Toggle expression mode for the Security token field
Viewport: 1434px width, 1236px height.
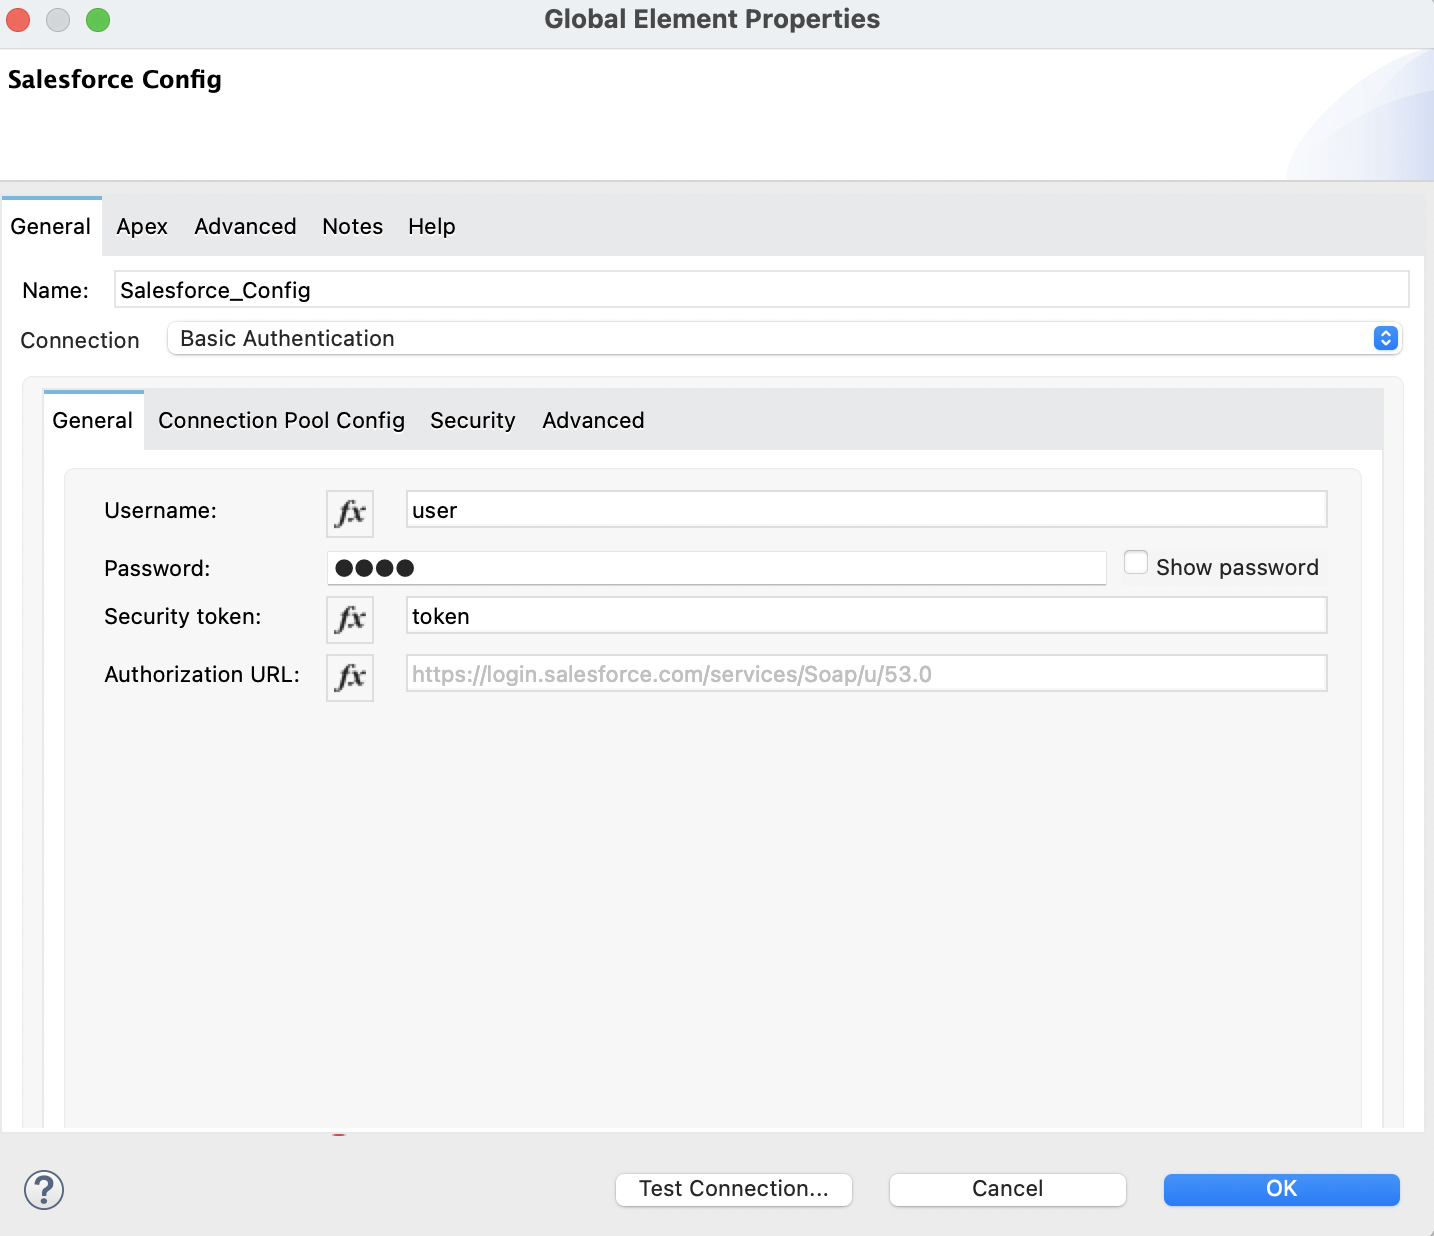point(349,620)
